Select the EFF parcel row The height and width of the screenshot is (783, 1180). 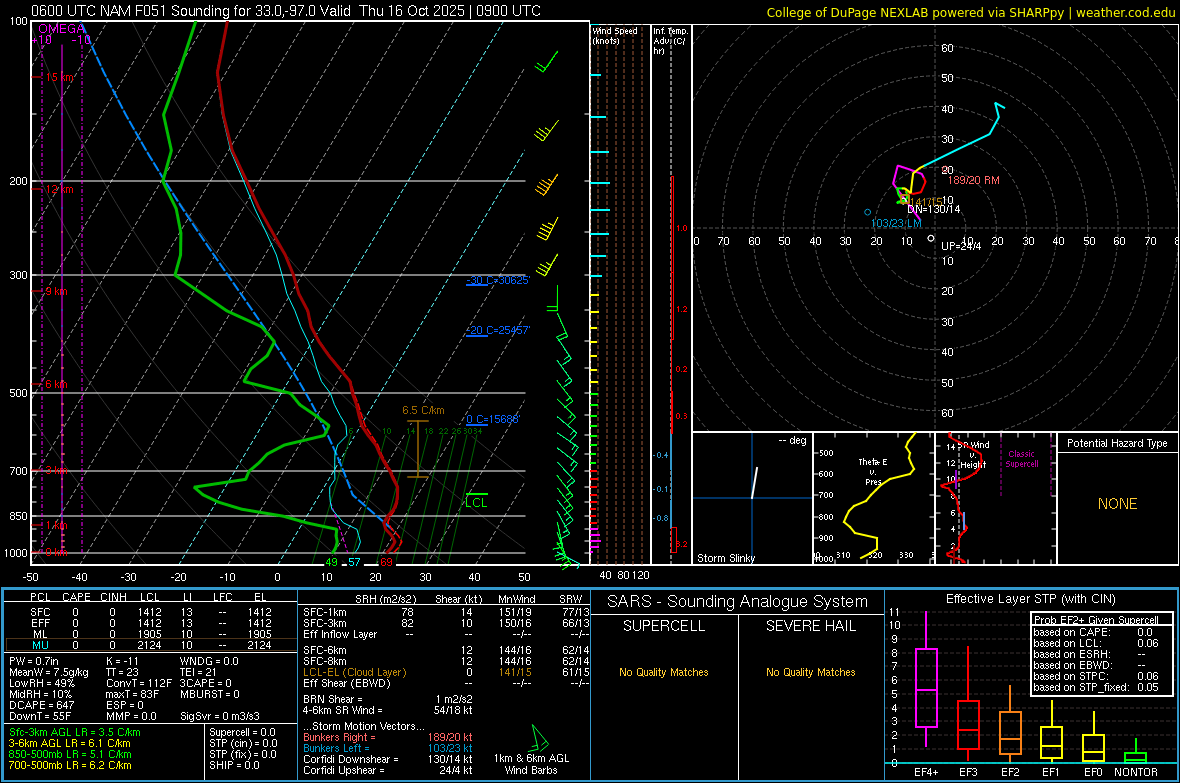(x=151, y=623)
